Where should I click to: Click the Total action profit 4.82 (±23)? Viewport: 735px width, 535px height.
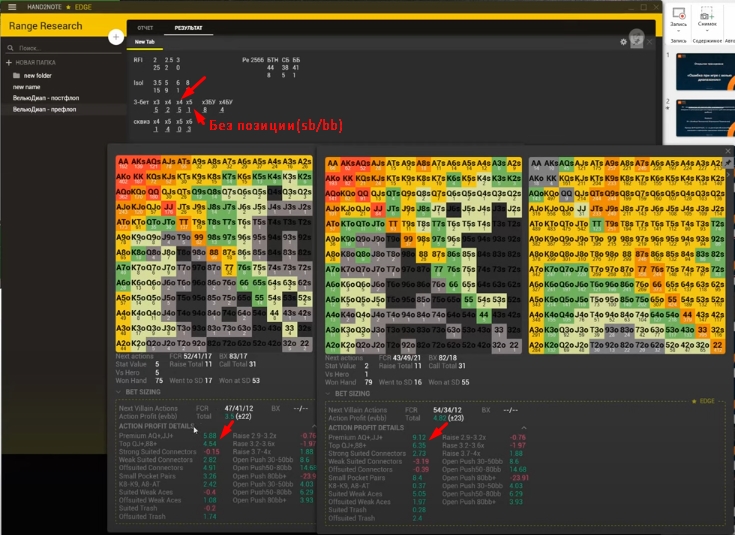[x=449, y=418]
